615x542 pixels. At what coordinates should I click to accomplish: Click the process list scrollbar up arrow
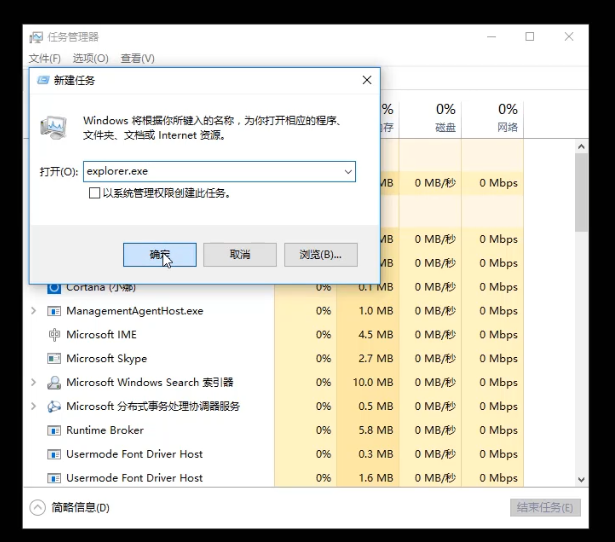(x=581, y=147)
